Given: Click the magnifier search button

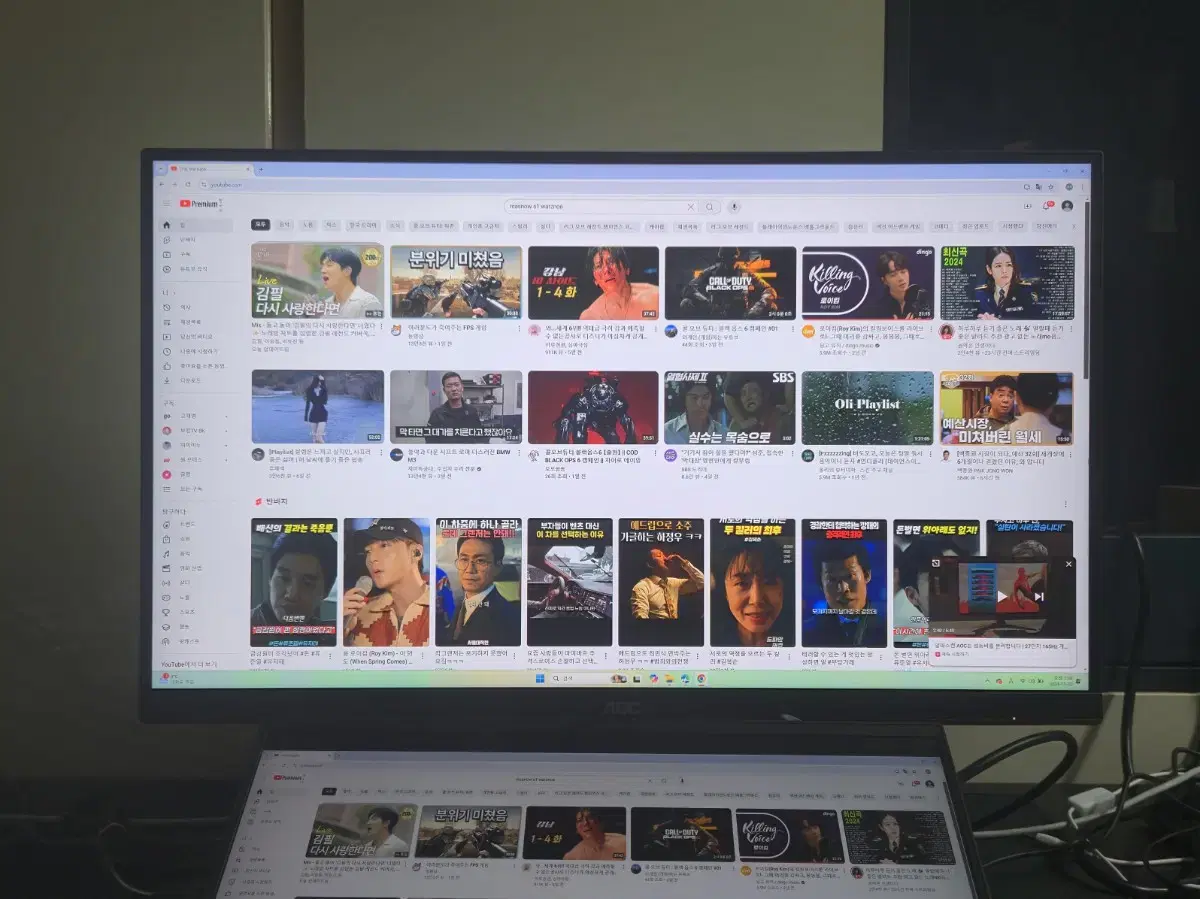Looking at the screenshot, I should pos(709,207).
